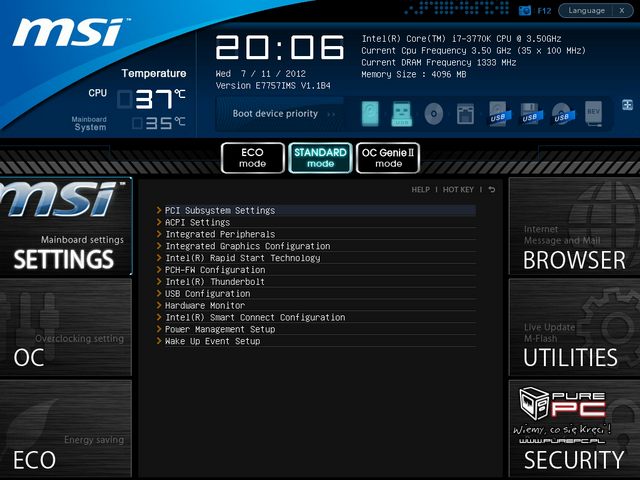Open the ECO energy saving panel
Screen dimensions: 640x480
coord(66,429)
